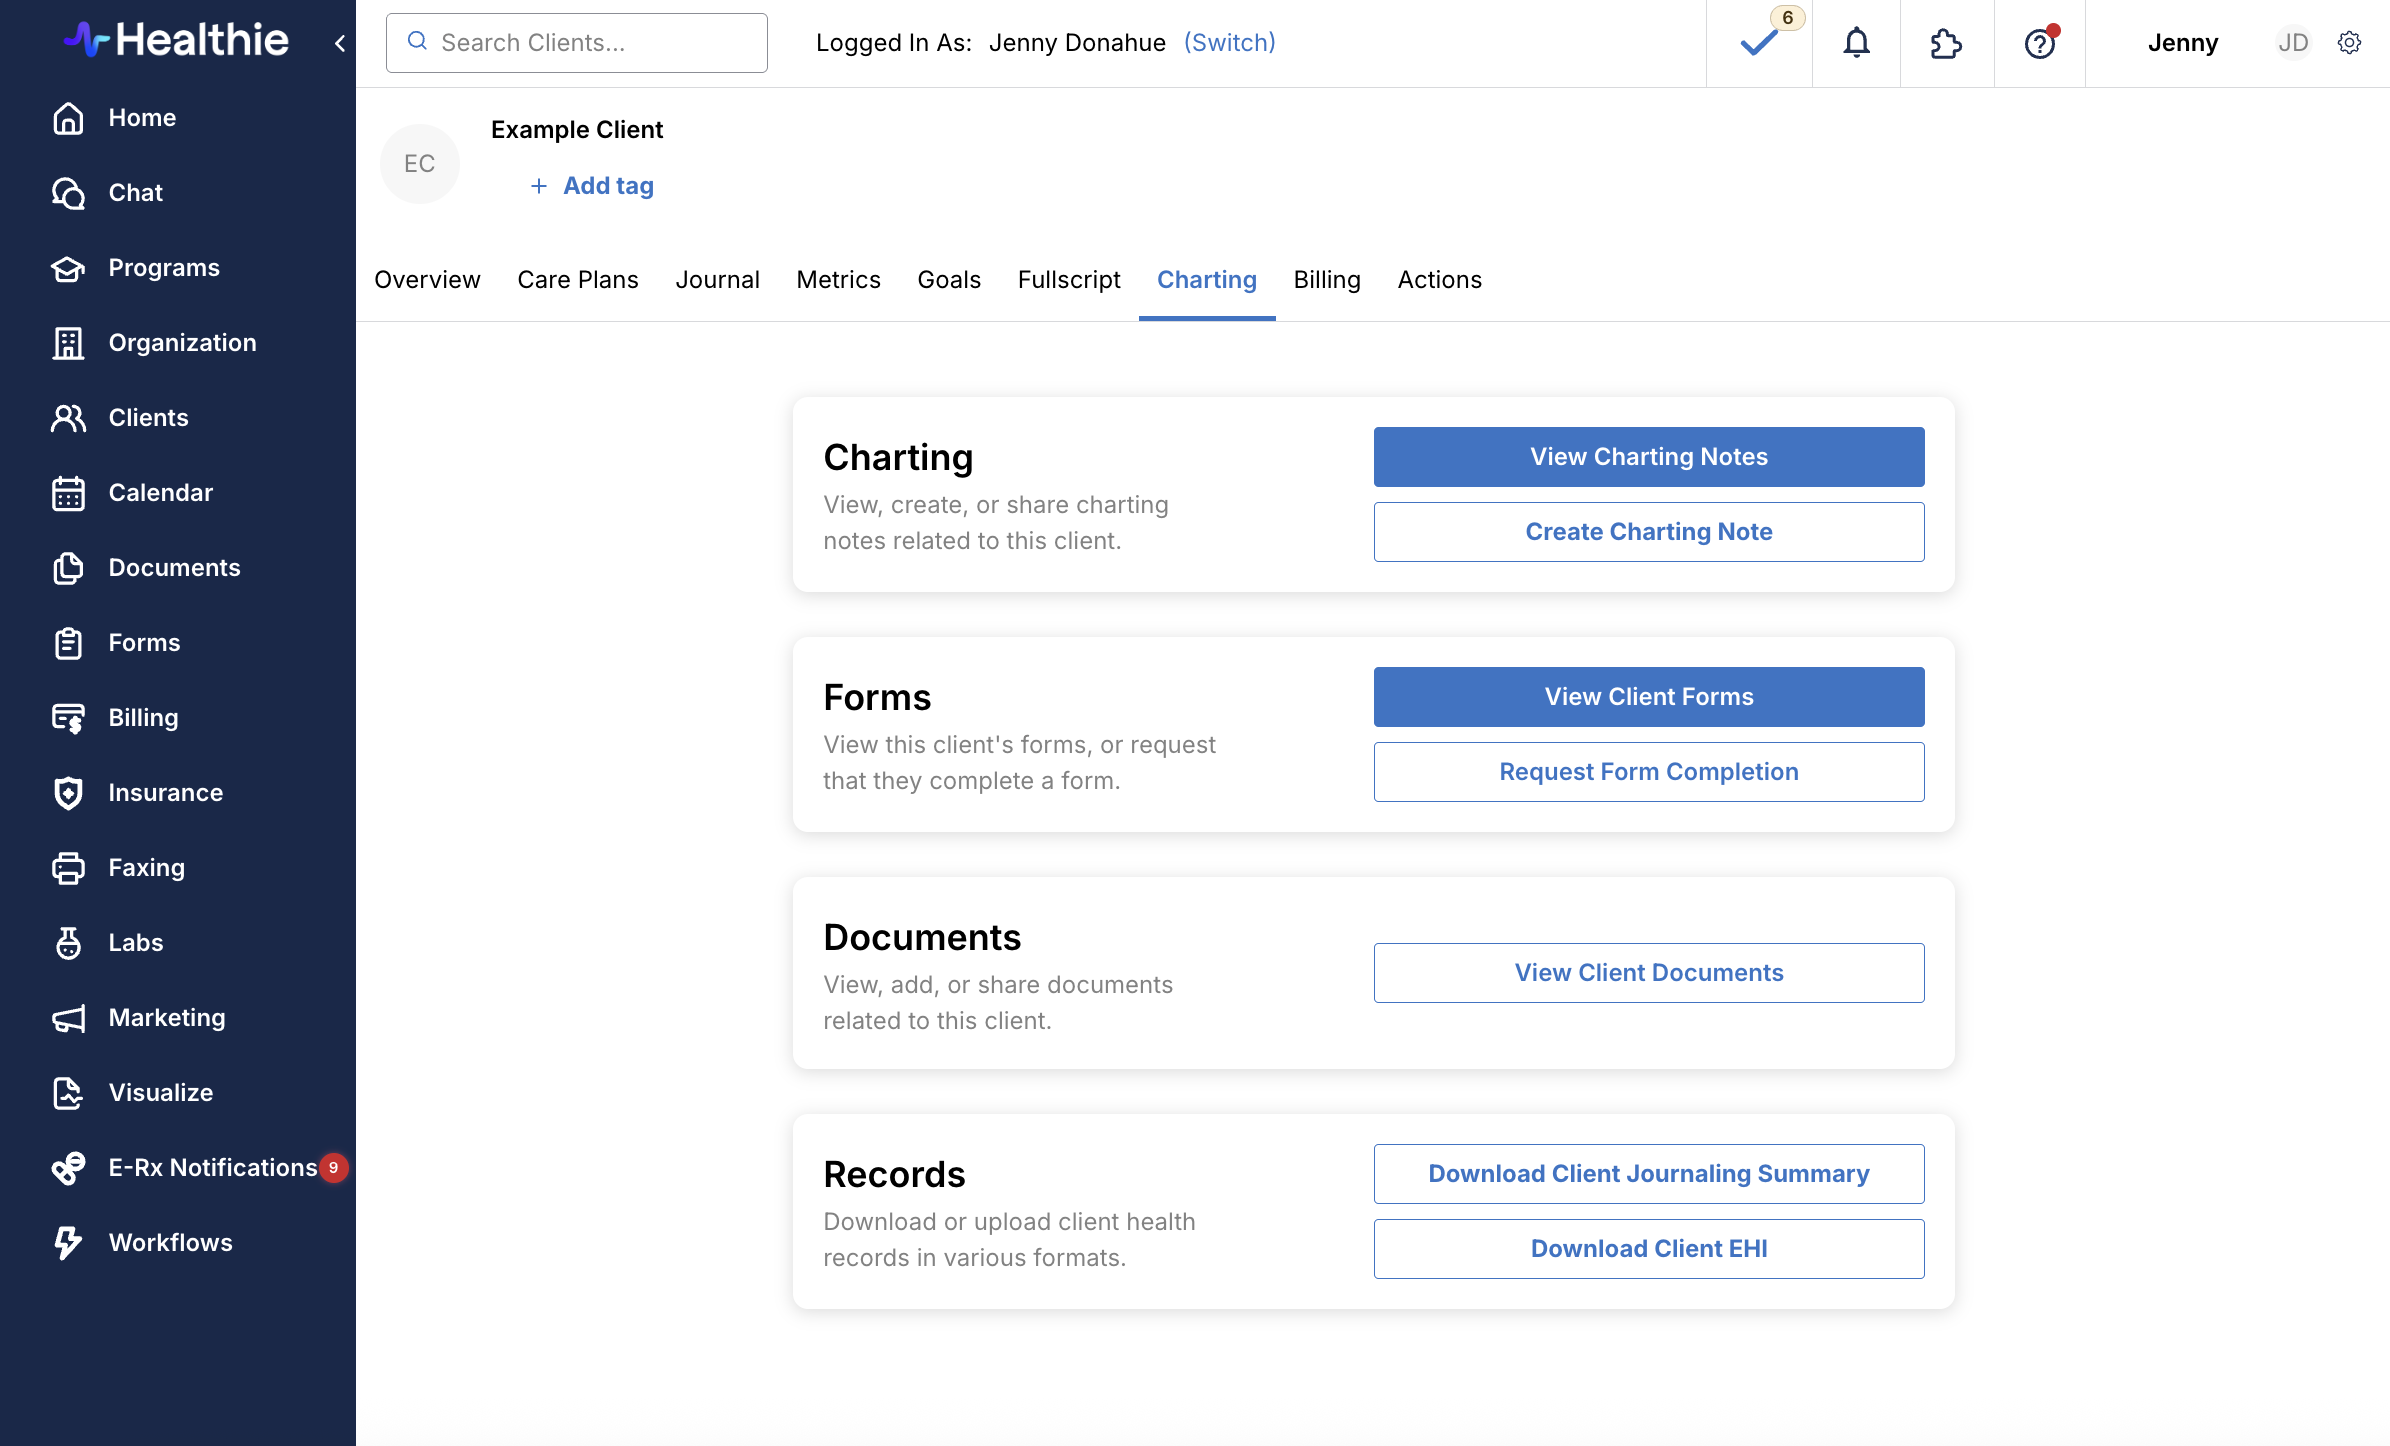The width and height of the screenshot is (2390, 1446).
Task: Open Workflows from the sidebar
Action: pos(170,1242)
